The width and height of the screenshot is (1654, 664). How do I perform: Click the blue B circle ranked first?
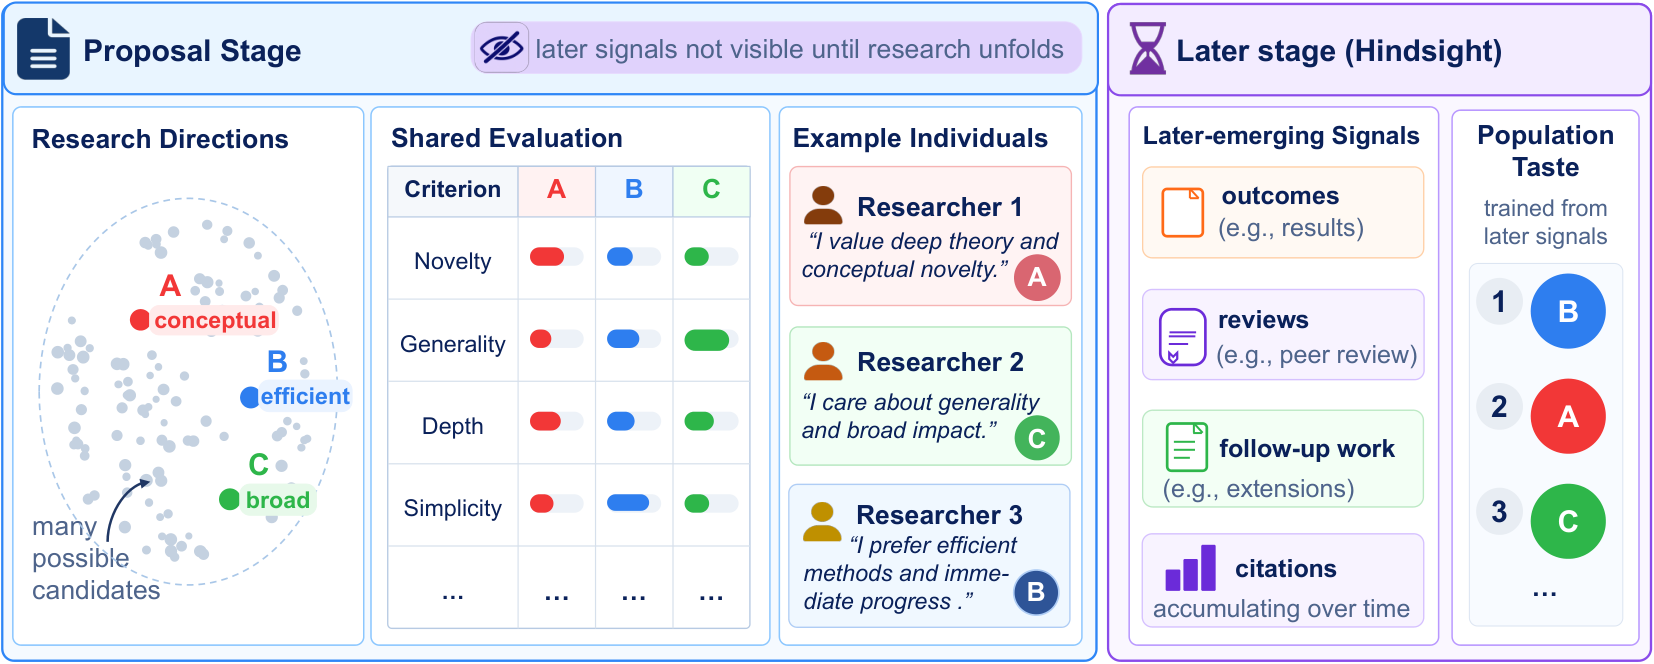click(1567, 311)
